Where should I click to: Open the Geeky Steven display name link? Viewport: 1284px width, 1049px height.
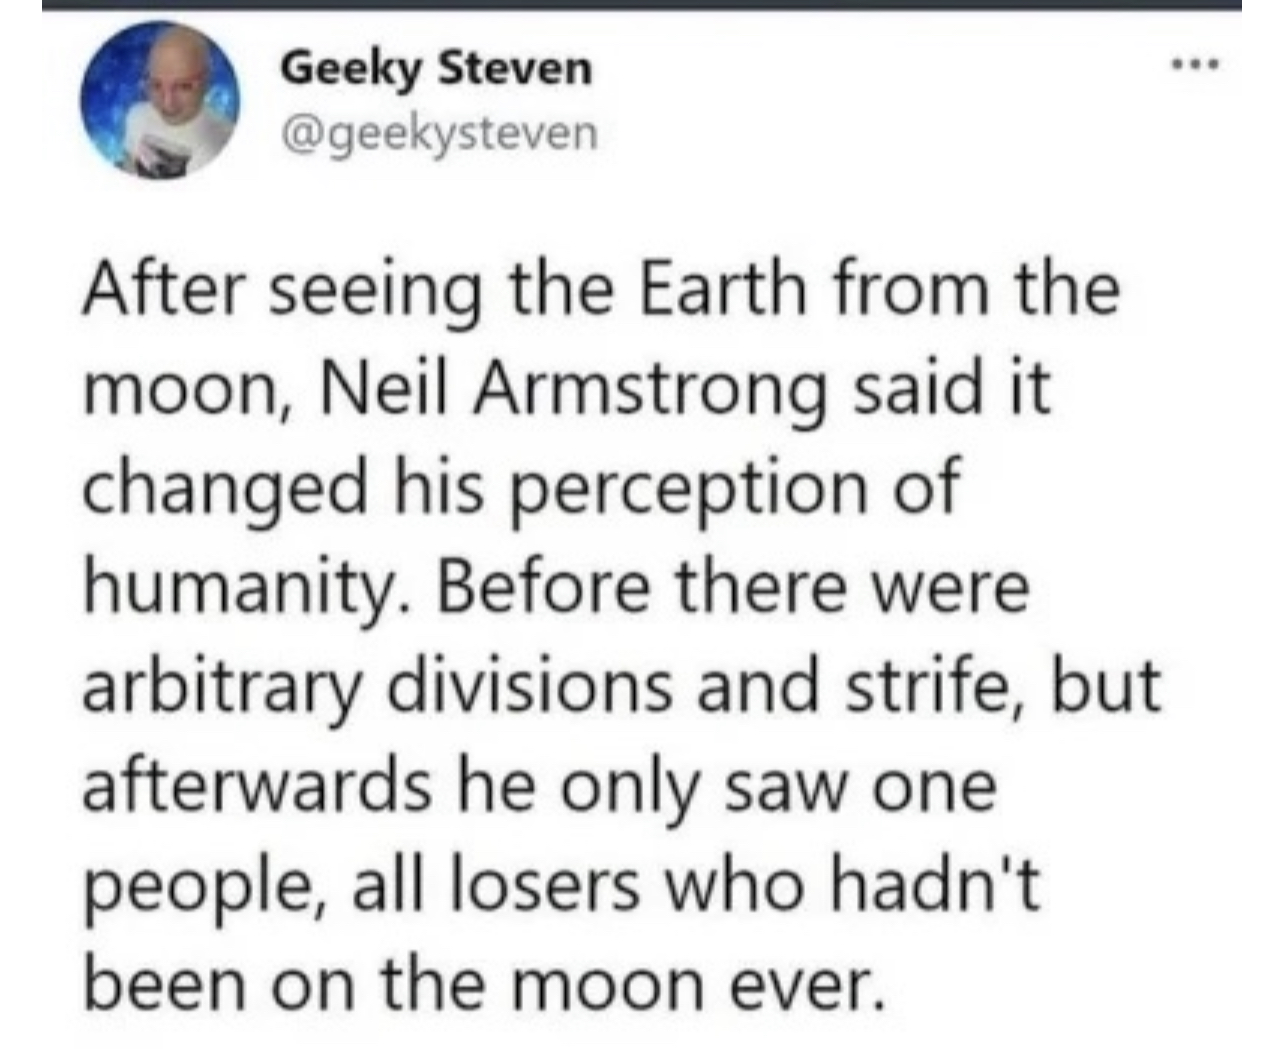tap(436, 68)
